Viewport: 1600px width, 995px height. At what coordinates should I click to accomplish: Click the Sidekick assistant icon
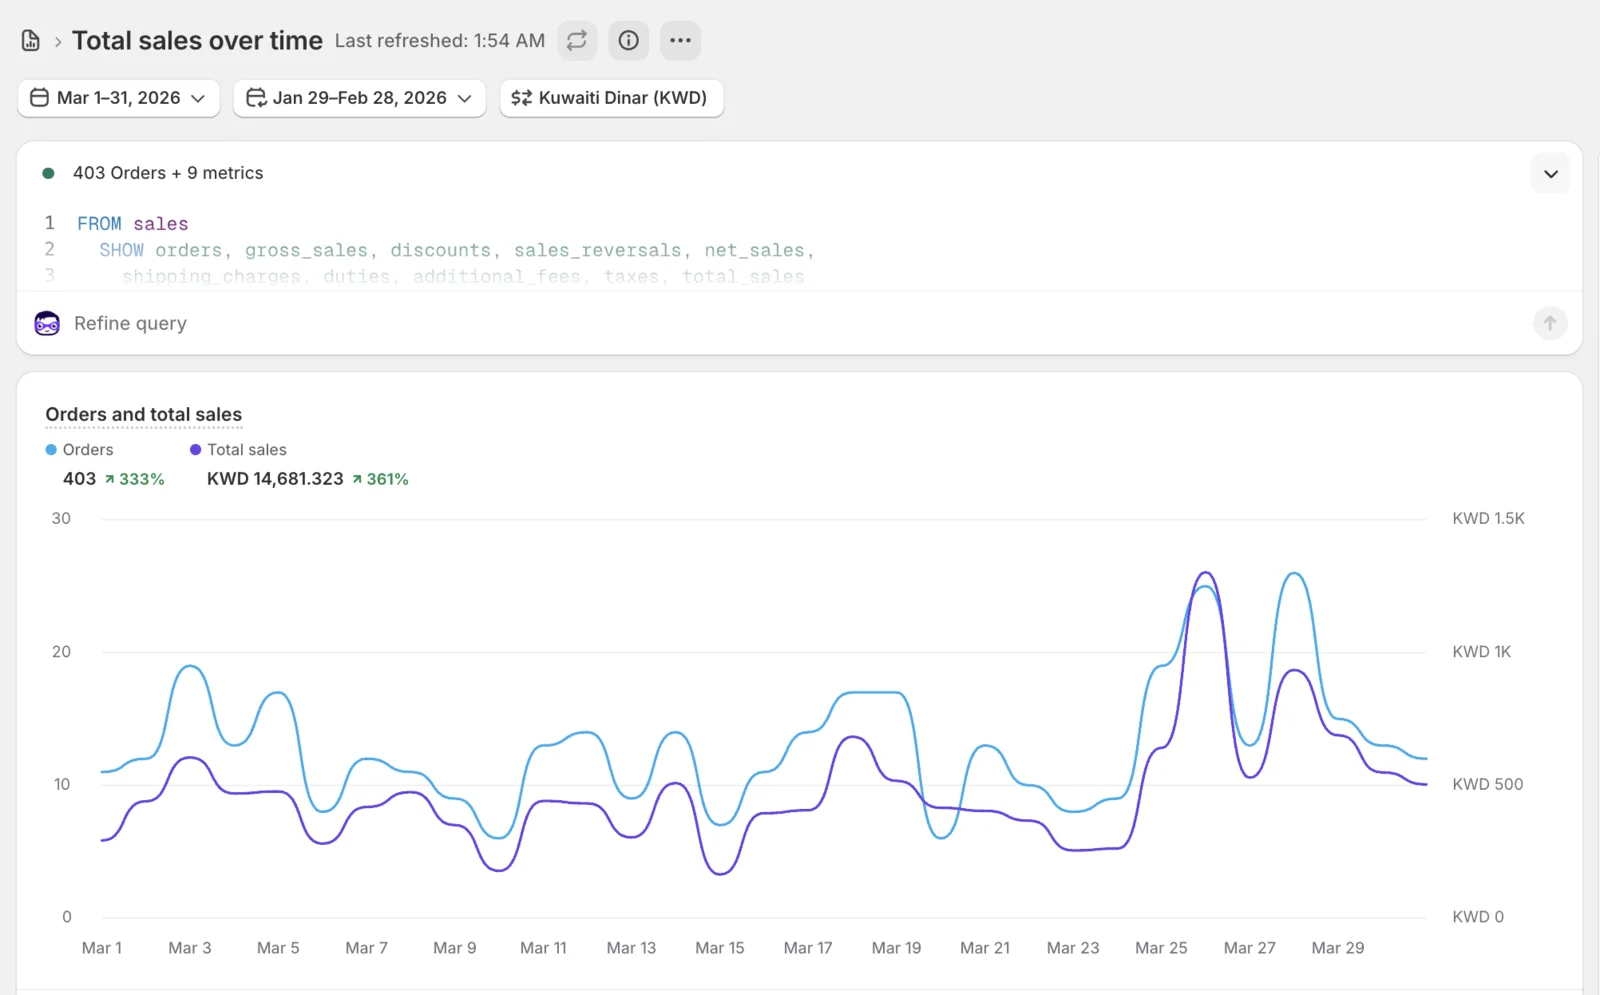coord(47,323)
